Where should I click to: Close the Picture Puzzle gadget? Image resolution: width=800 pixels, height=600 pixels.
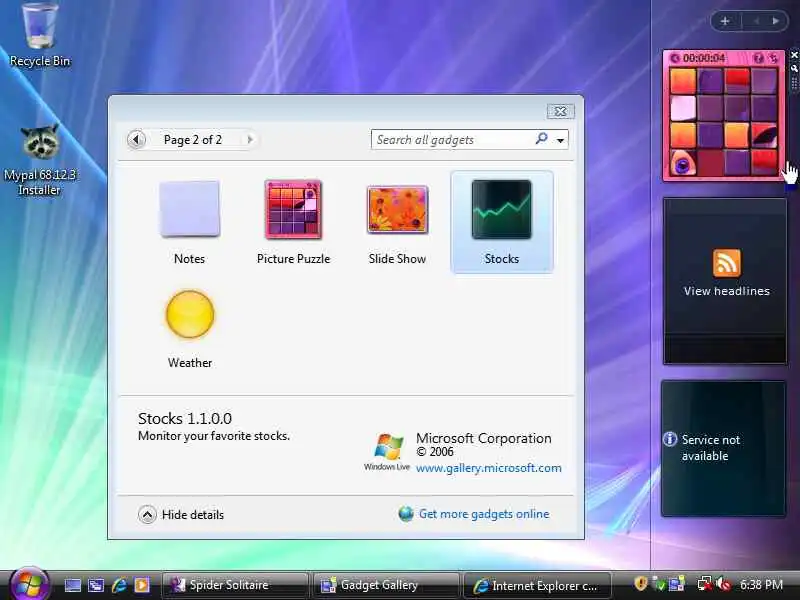coord(794,55)
